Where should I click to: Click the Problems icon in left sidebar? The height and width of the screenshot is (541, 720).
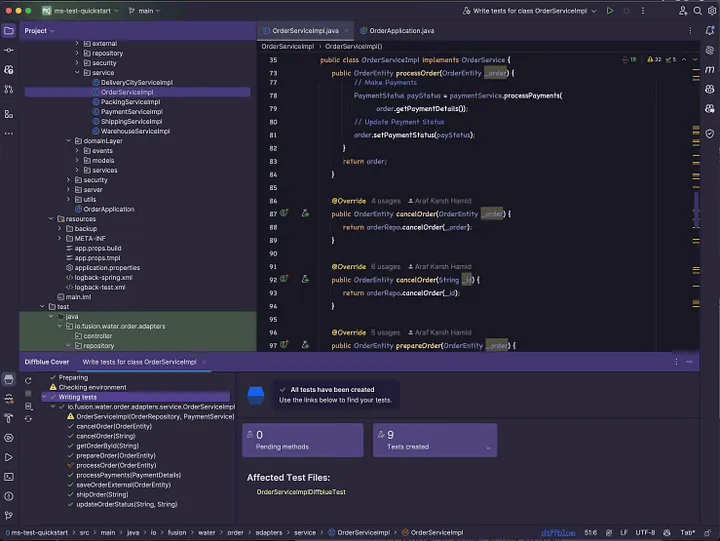(9, 495)
